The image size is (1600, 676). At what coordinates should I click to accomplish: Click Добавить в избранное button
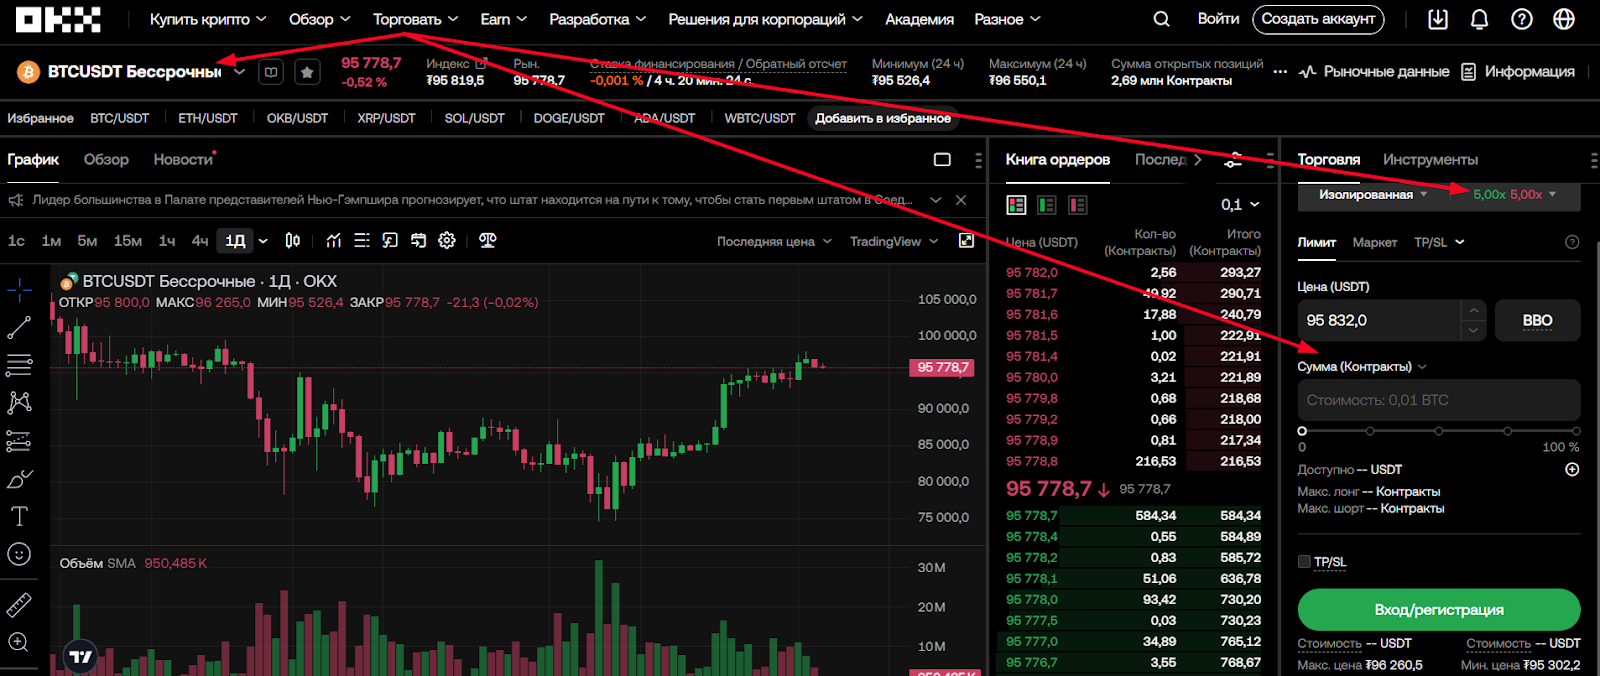point(883,118)
